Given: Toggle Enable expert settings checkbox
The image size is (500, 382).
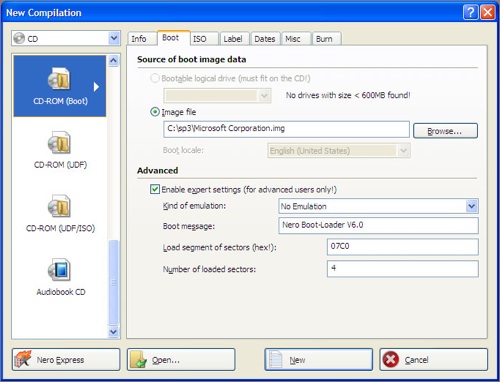Looking at the screenshot, I should (155, 189).
